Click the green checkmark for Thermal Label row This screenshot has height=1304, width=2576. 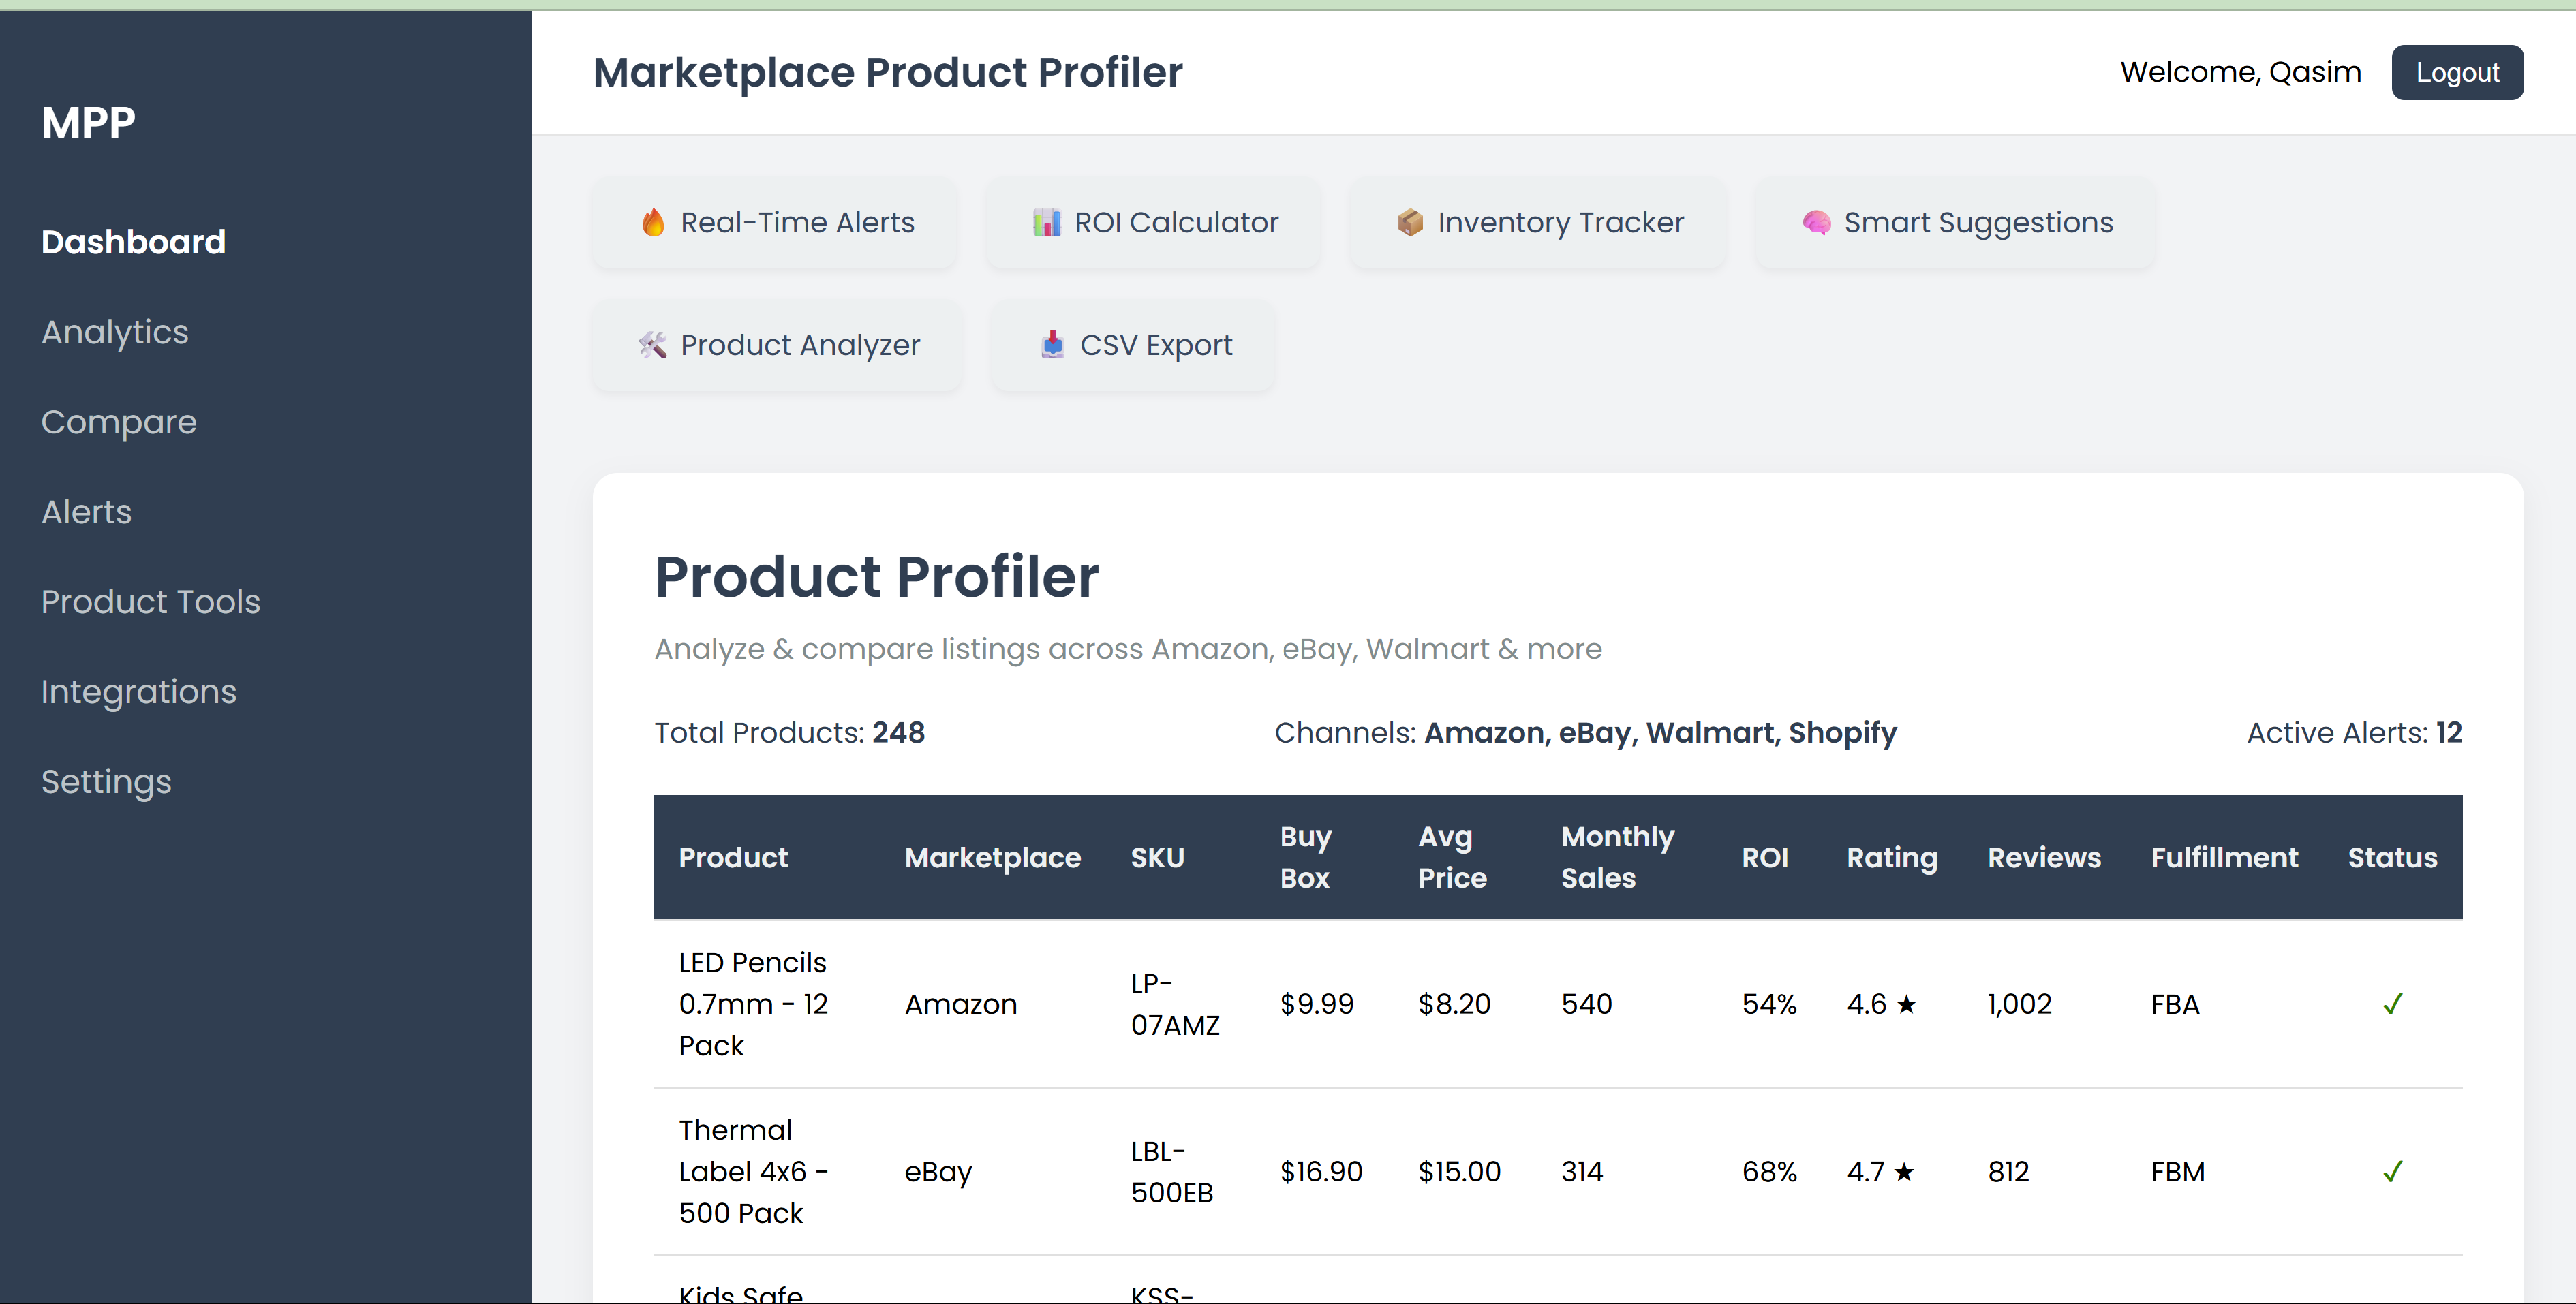pyautogui.click(x=2392, y=1171)
